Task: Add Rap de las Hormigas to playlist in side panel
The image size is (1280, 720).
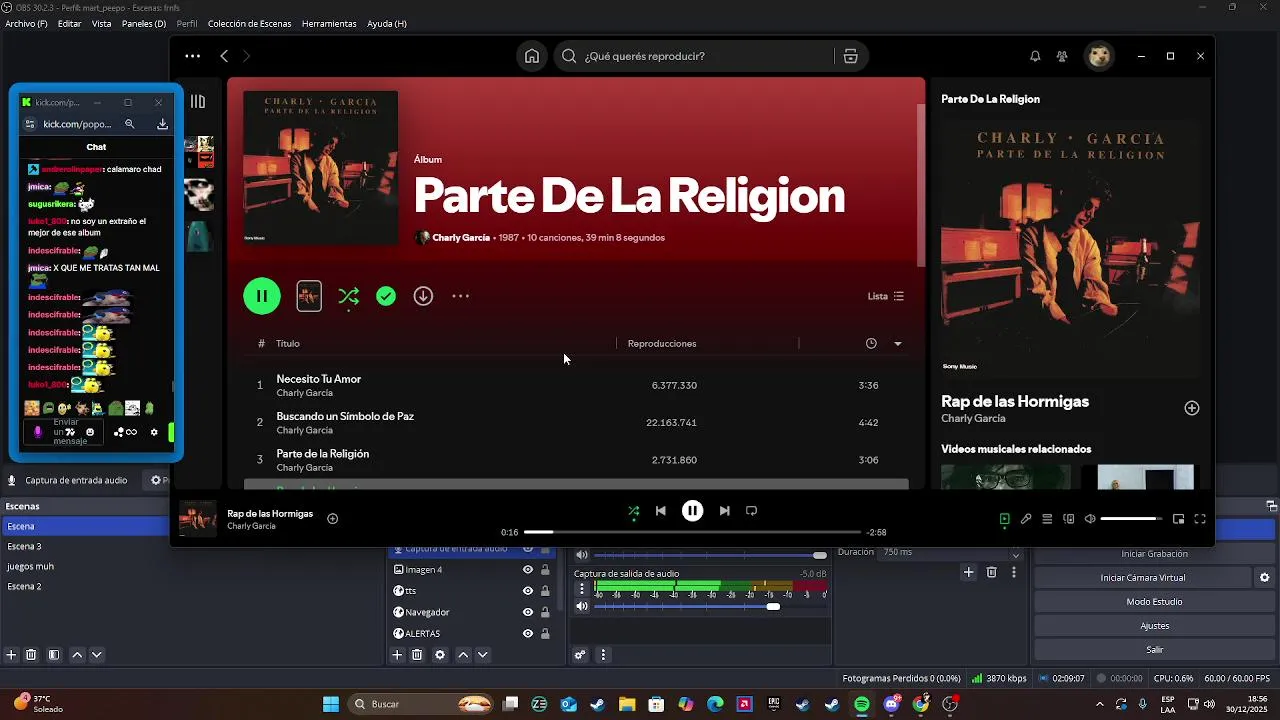Action: click(x=1192, y=408)
